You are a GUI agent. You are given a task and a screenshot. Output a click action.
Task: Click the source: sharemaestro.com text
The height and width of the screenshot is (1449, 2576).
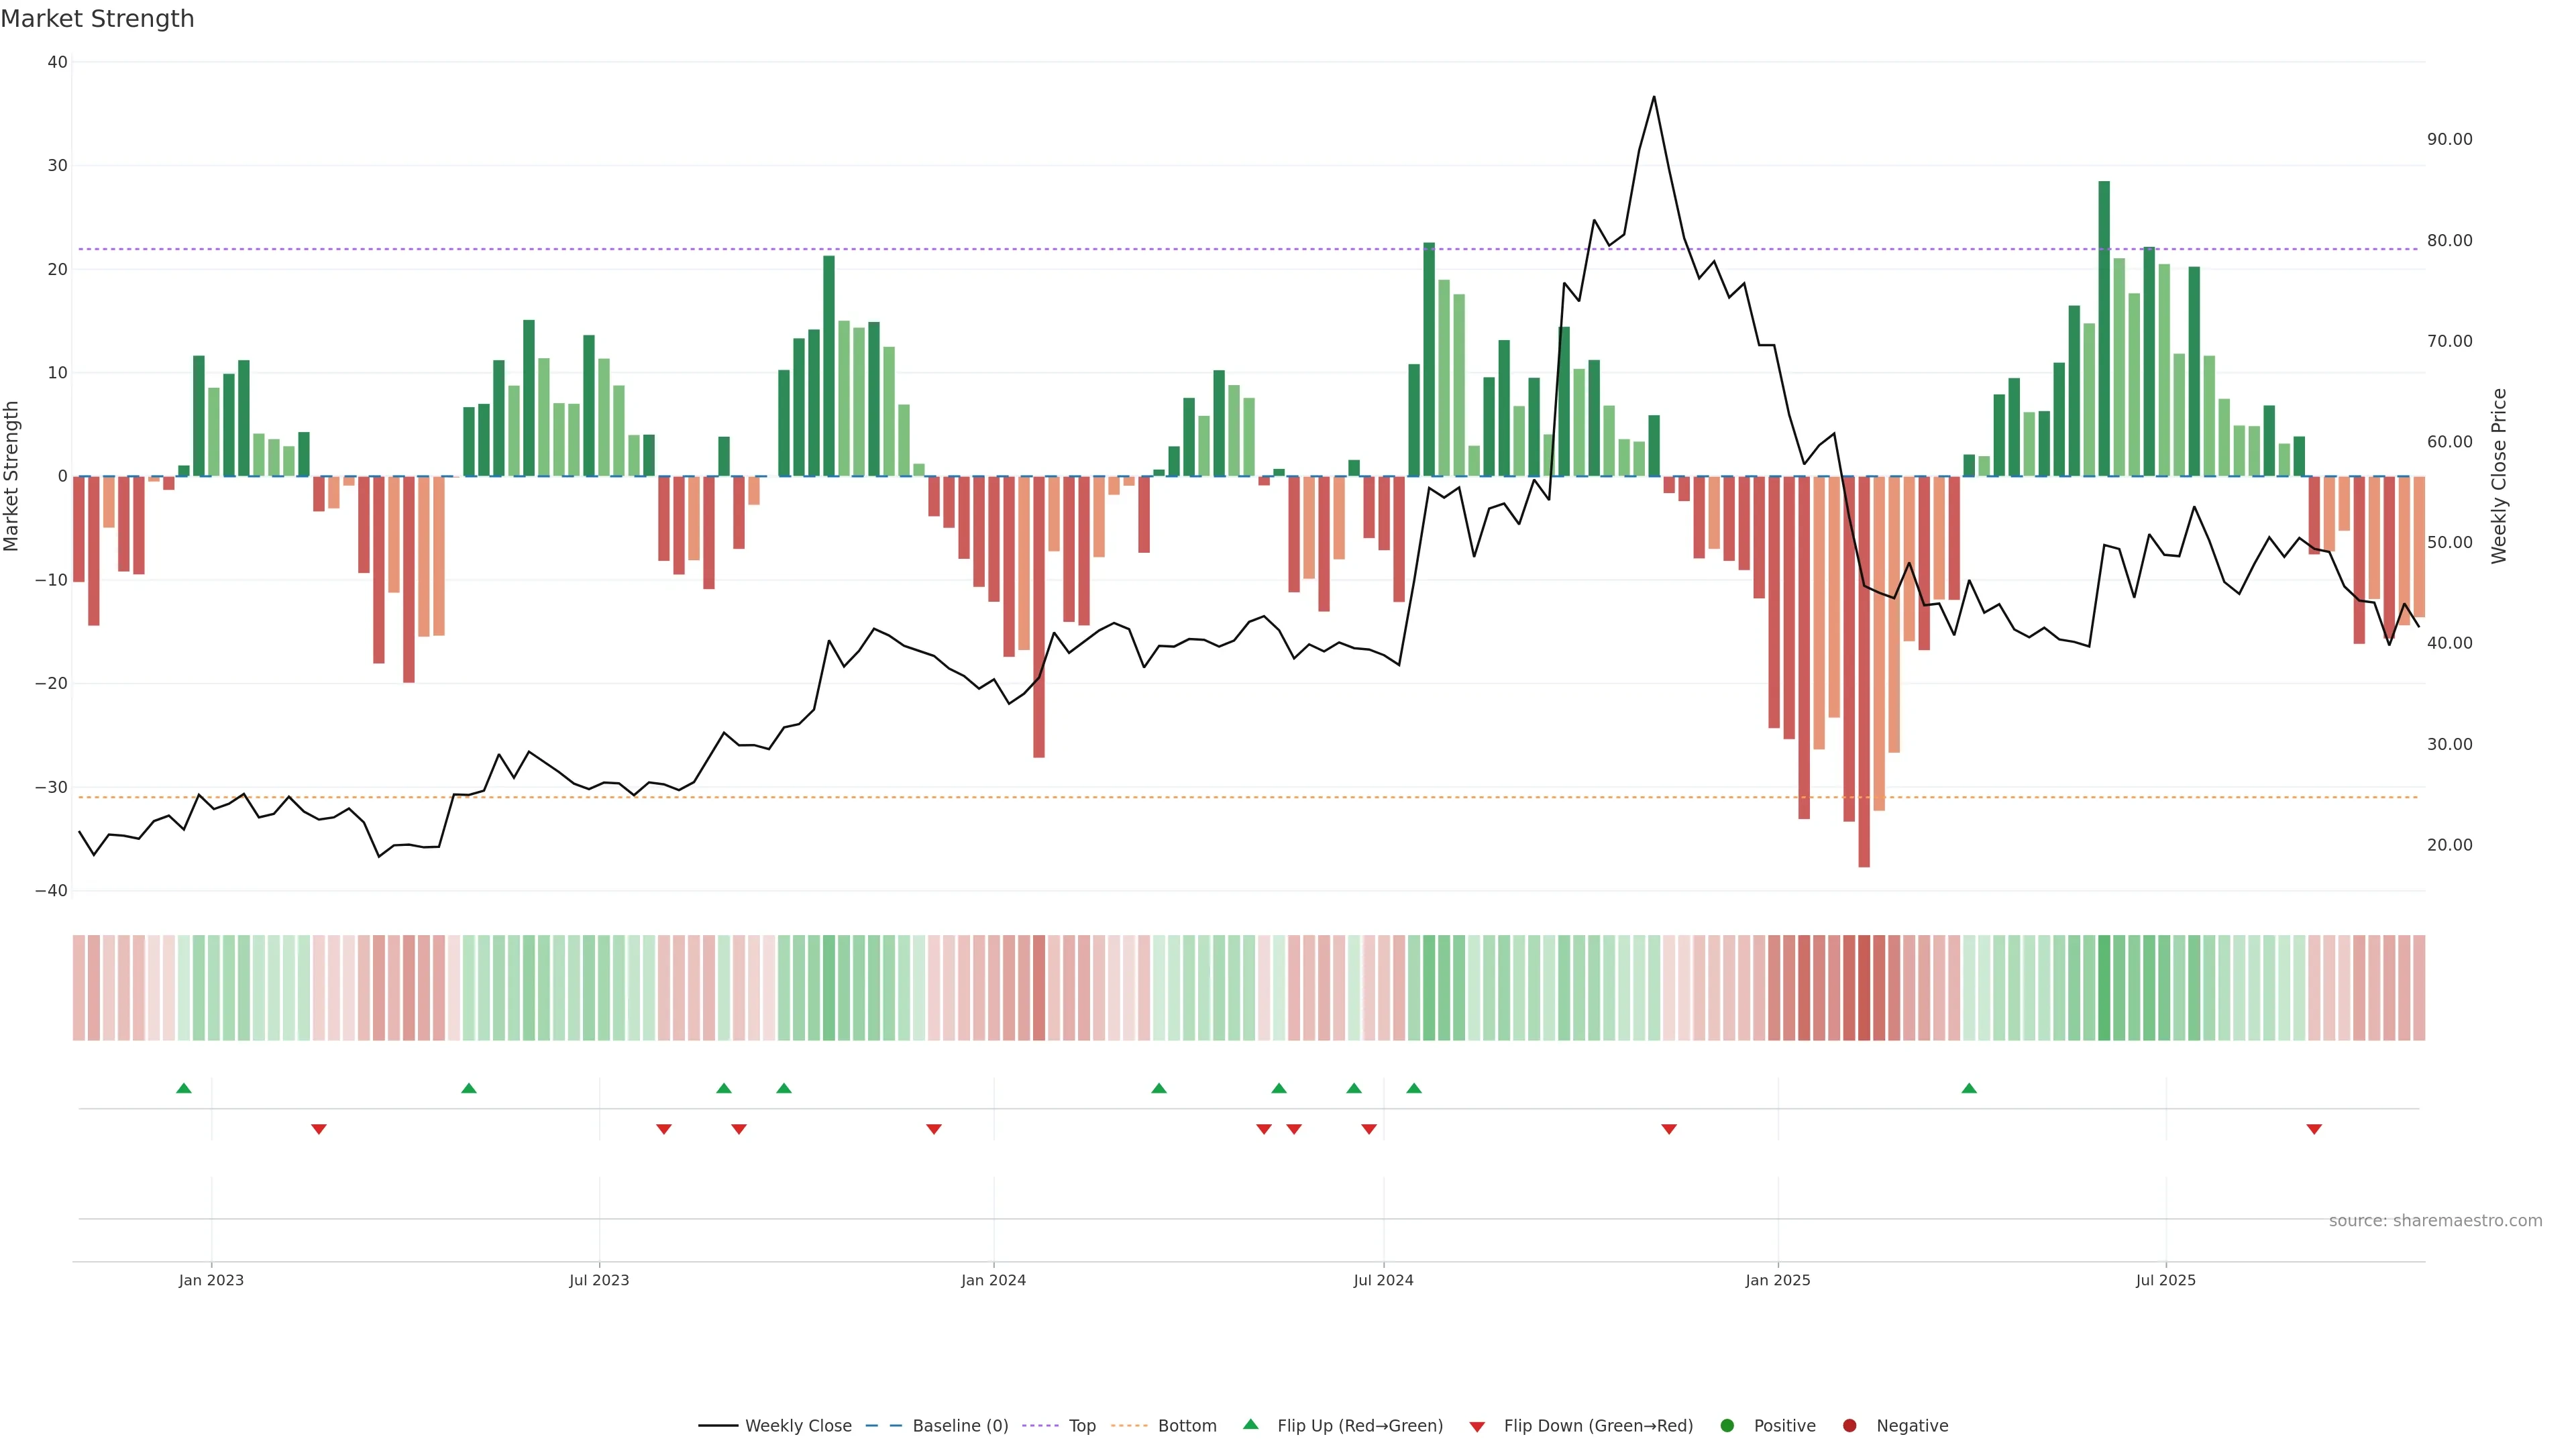coord(2435,1221)
